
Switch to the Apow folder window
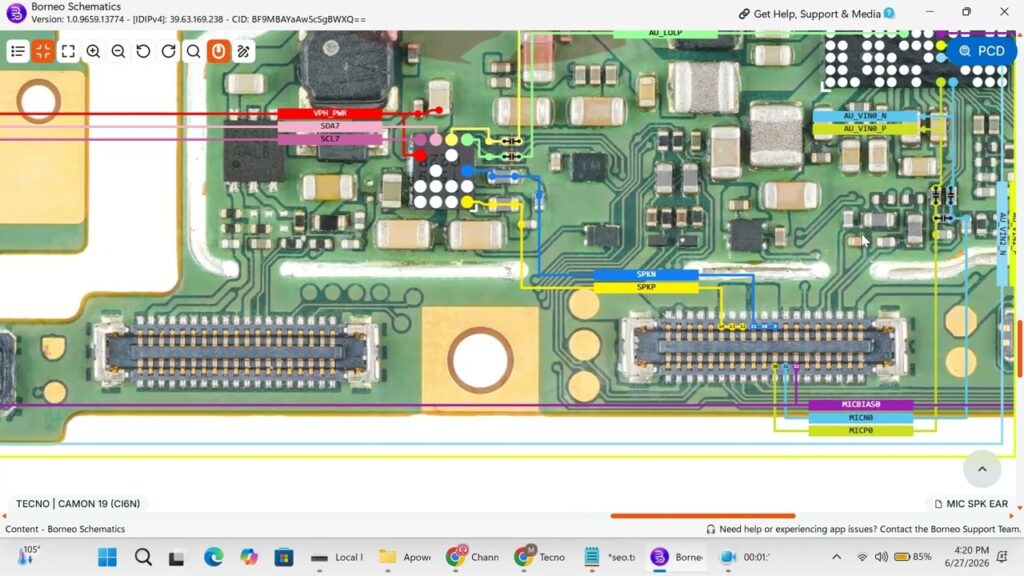pyautogui.click(x=404, y=557)
